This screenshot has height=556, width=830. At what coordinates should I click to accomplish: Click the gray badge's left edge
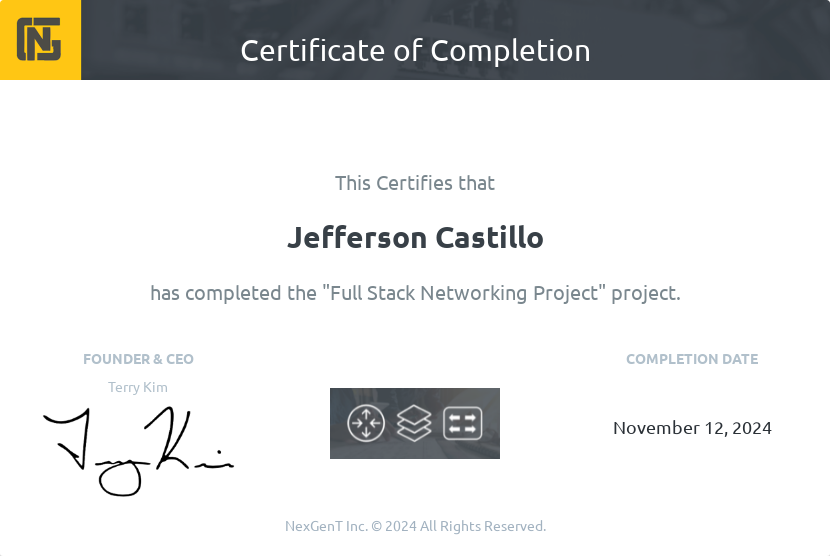tap(335, 423)
